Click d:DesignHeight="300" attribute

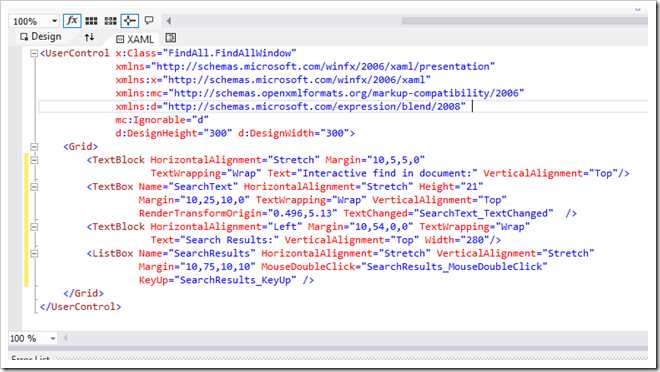tap(173, 133)
